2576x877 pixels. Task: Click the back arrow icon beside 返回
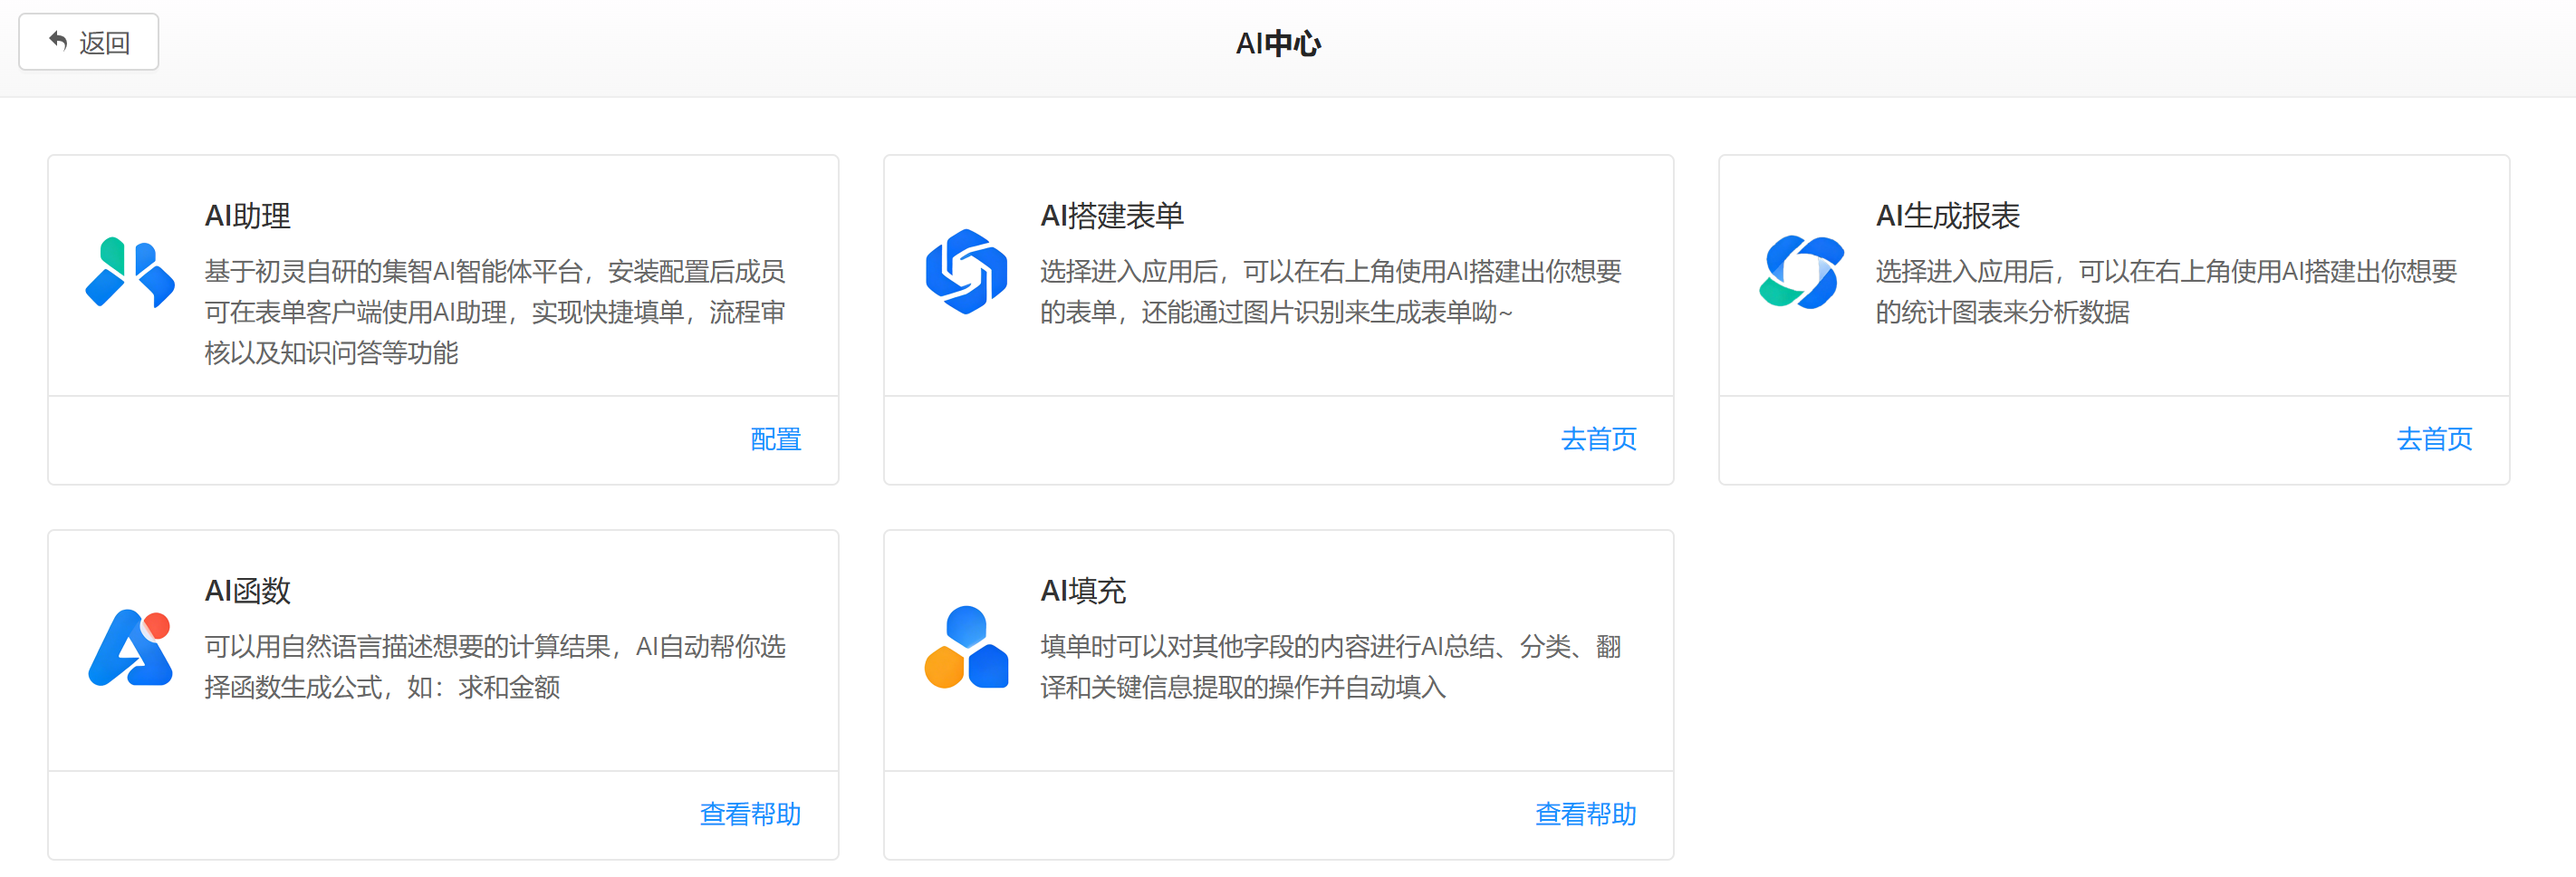(58, 42)
